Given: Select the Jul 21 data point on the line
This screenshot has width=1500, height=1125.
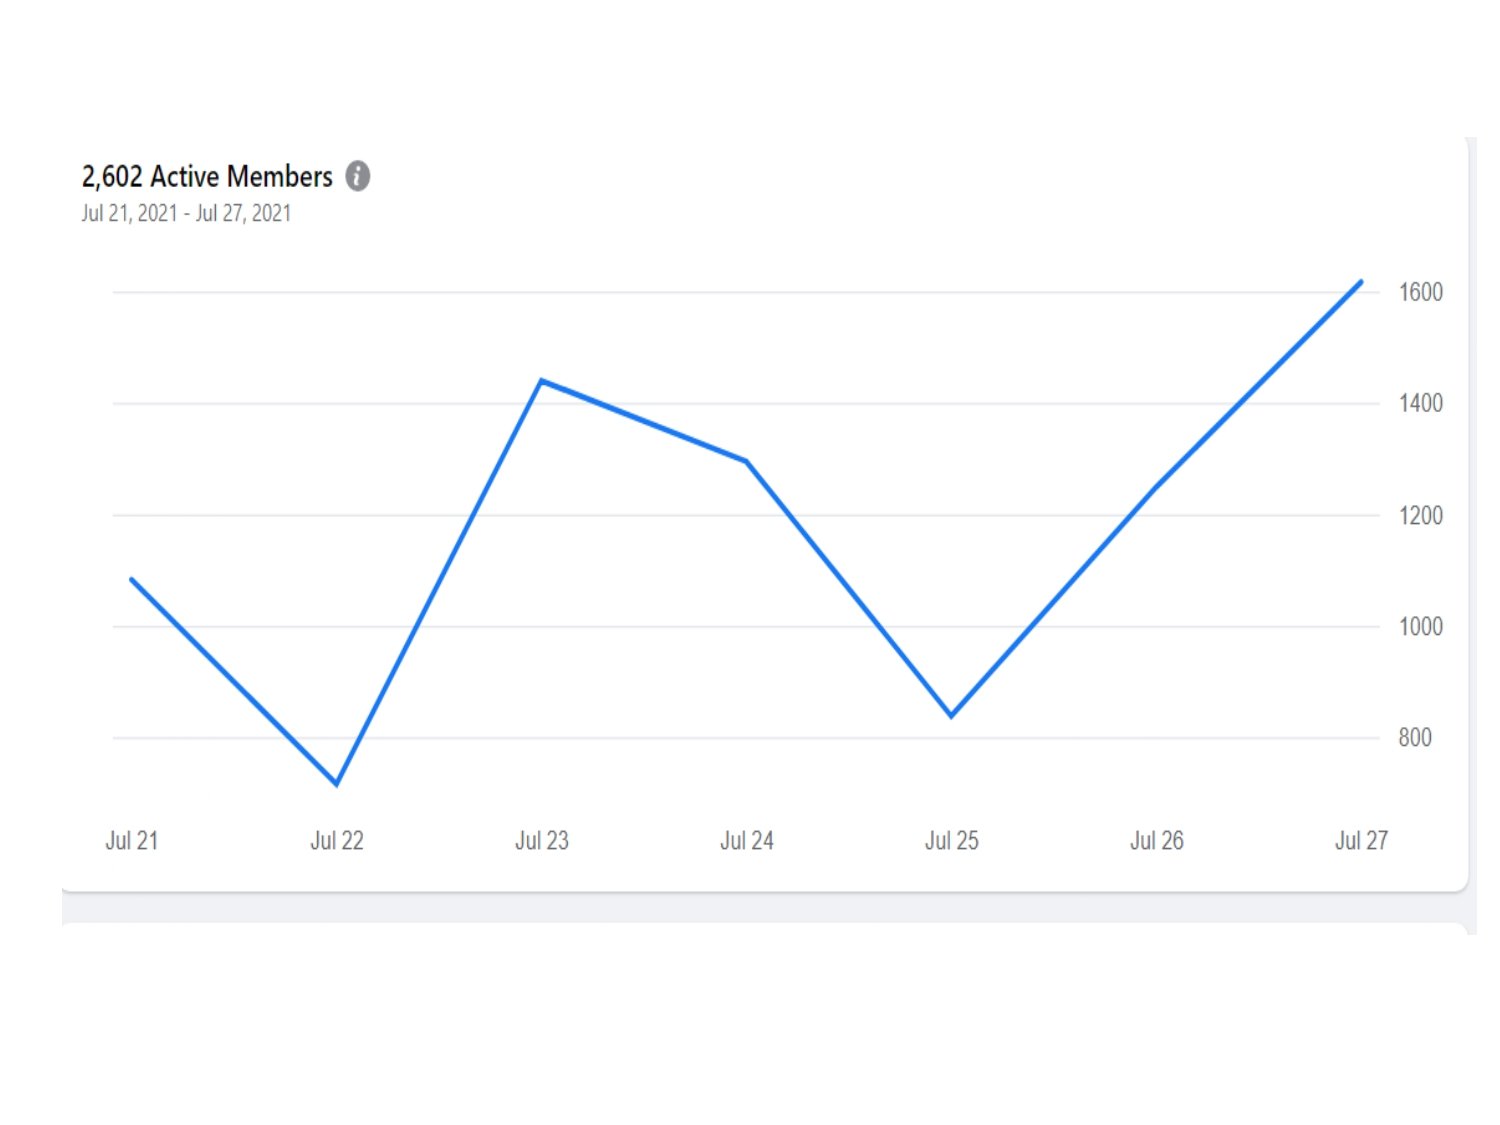Looking at the screenshot, I should [132, 579].
